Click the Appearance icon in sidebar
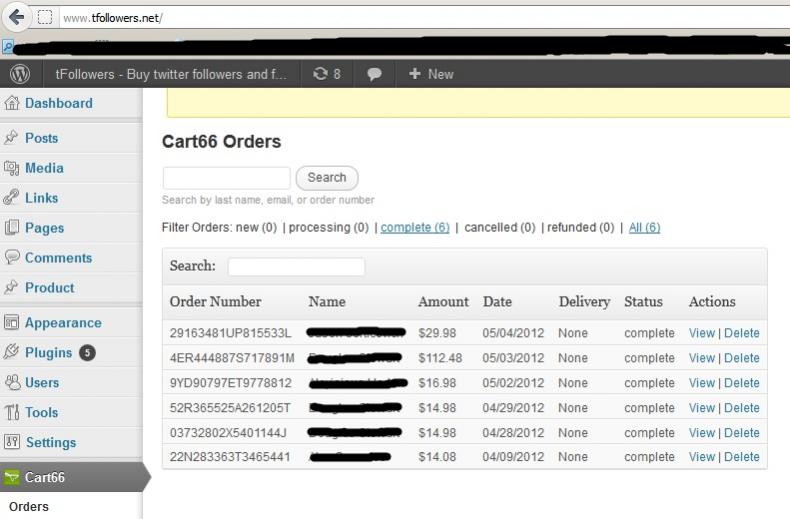This screenshot has height=519, width=790. [x=12, y=322]
